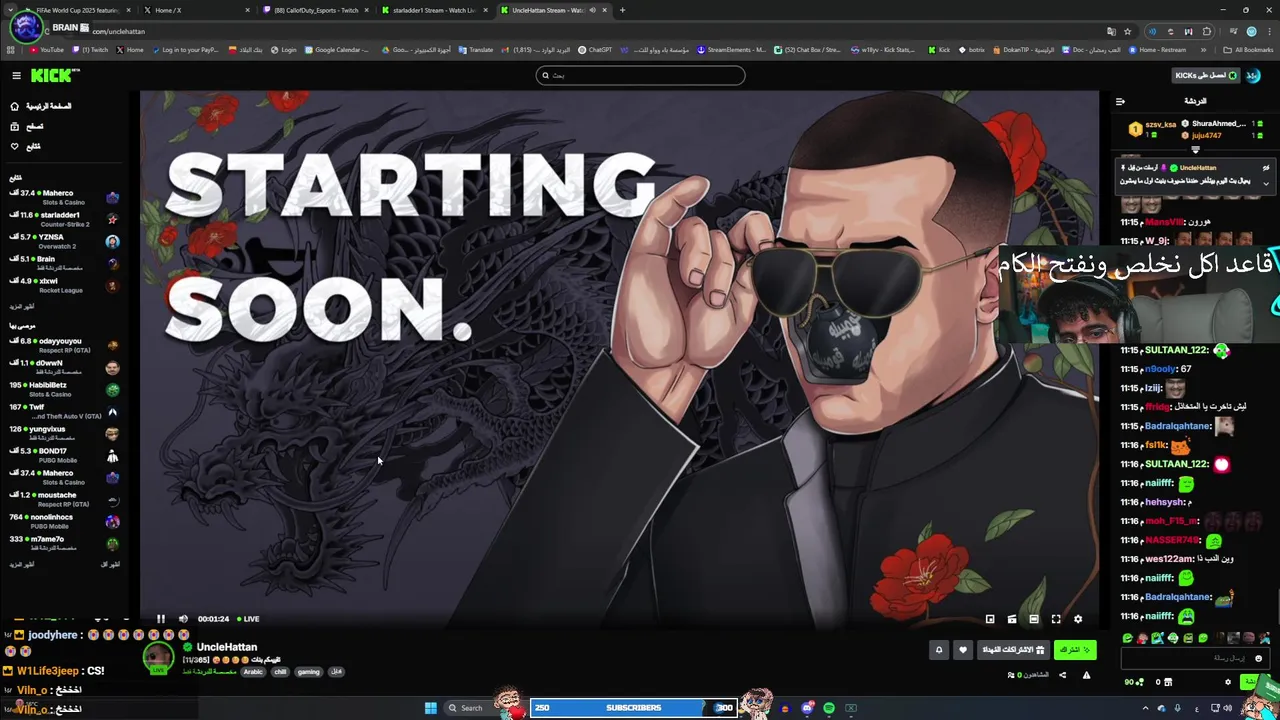Screen dimensions: 1280x720
Task: Open HabibiBetz Slots & Casino channel
Action: click(x=64, y=389)
